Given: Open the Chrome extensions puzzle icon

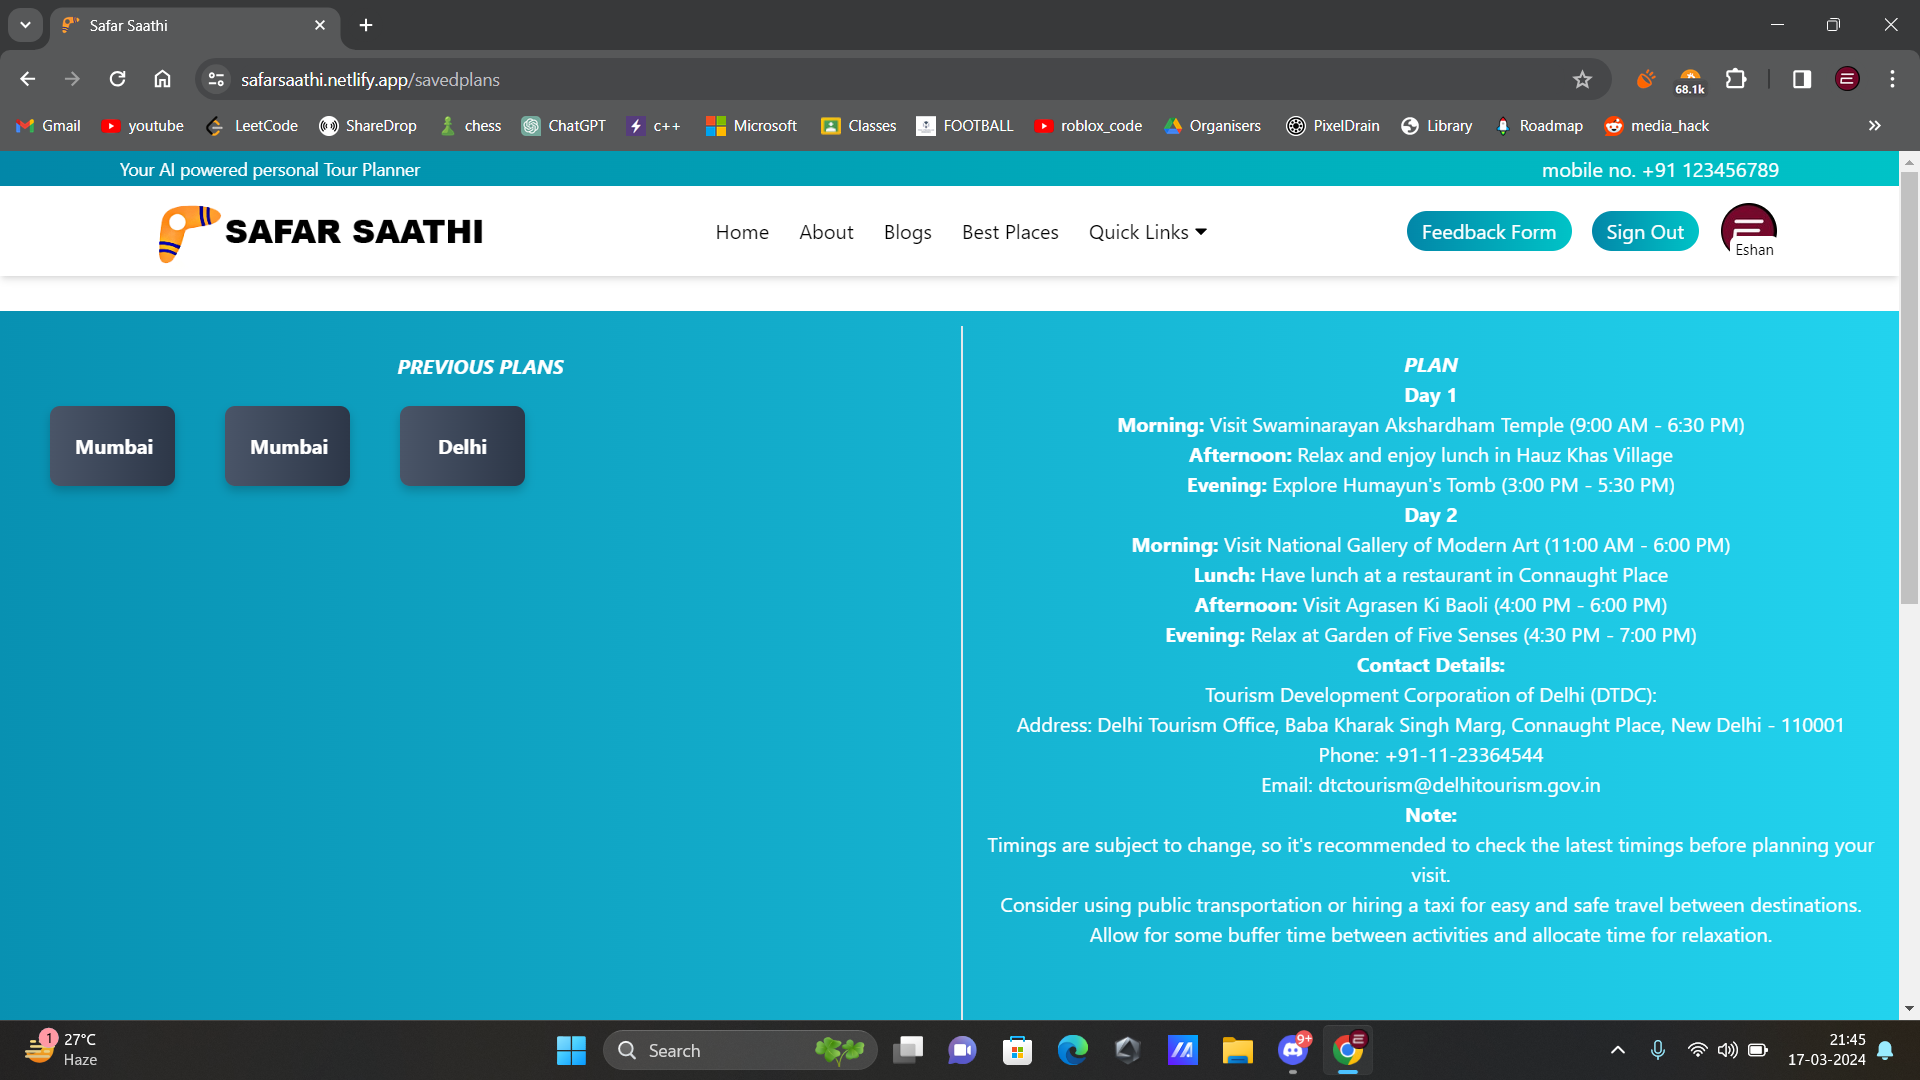Looking at the screenshot, I should [1736, 80].
